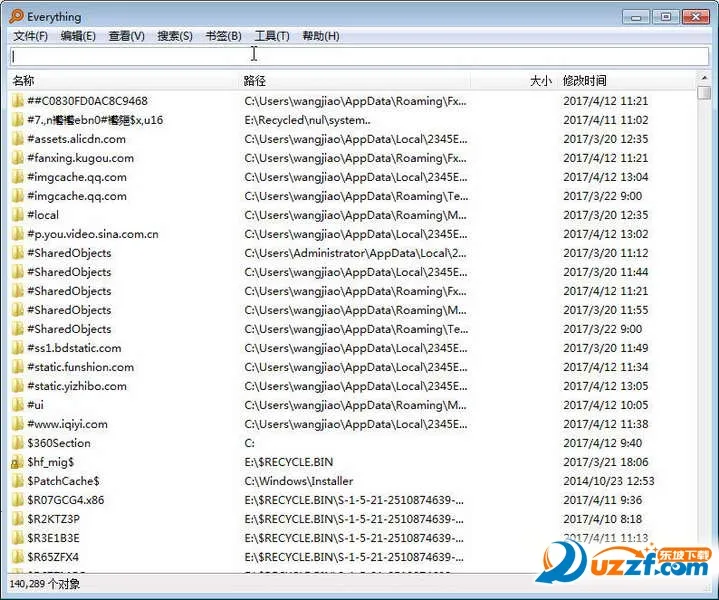719x600 pixels.
Task: Sort by the 路径 column header
Action: [254, 81]
